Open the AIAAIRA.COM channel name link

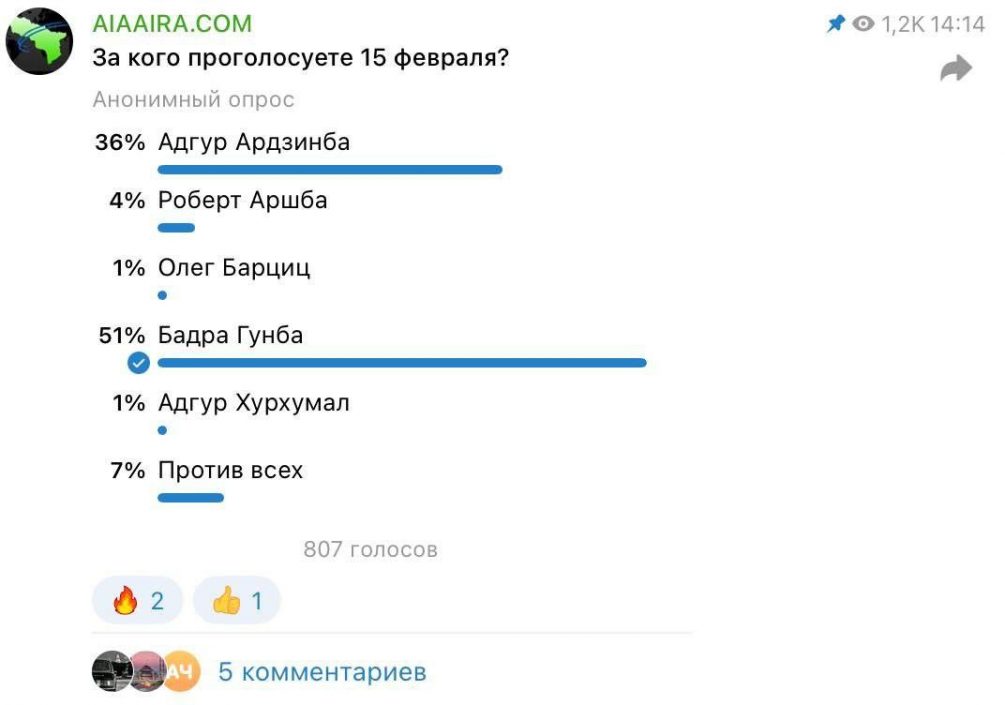(x=172, y=24)
